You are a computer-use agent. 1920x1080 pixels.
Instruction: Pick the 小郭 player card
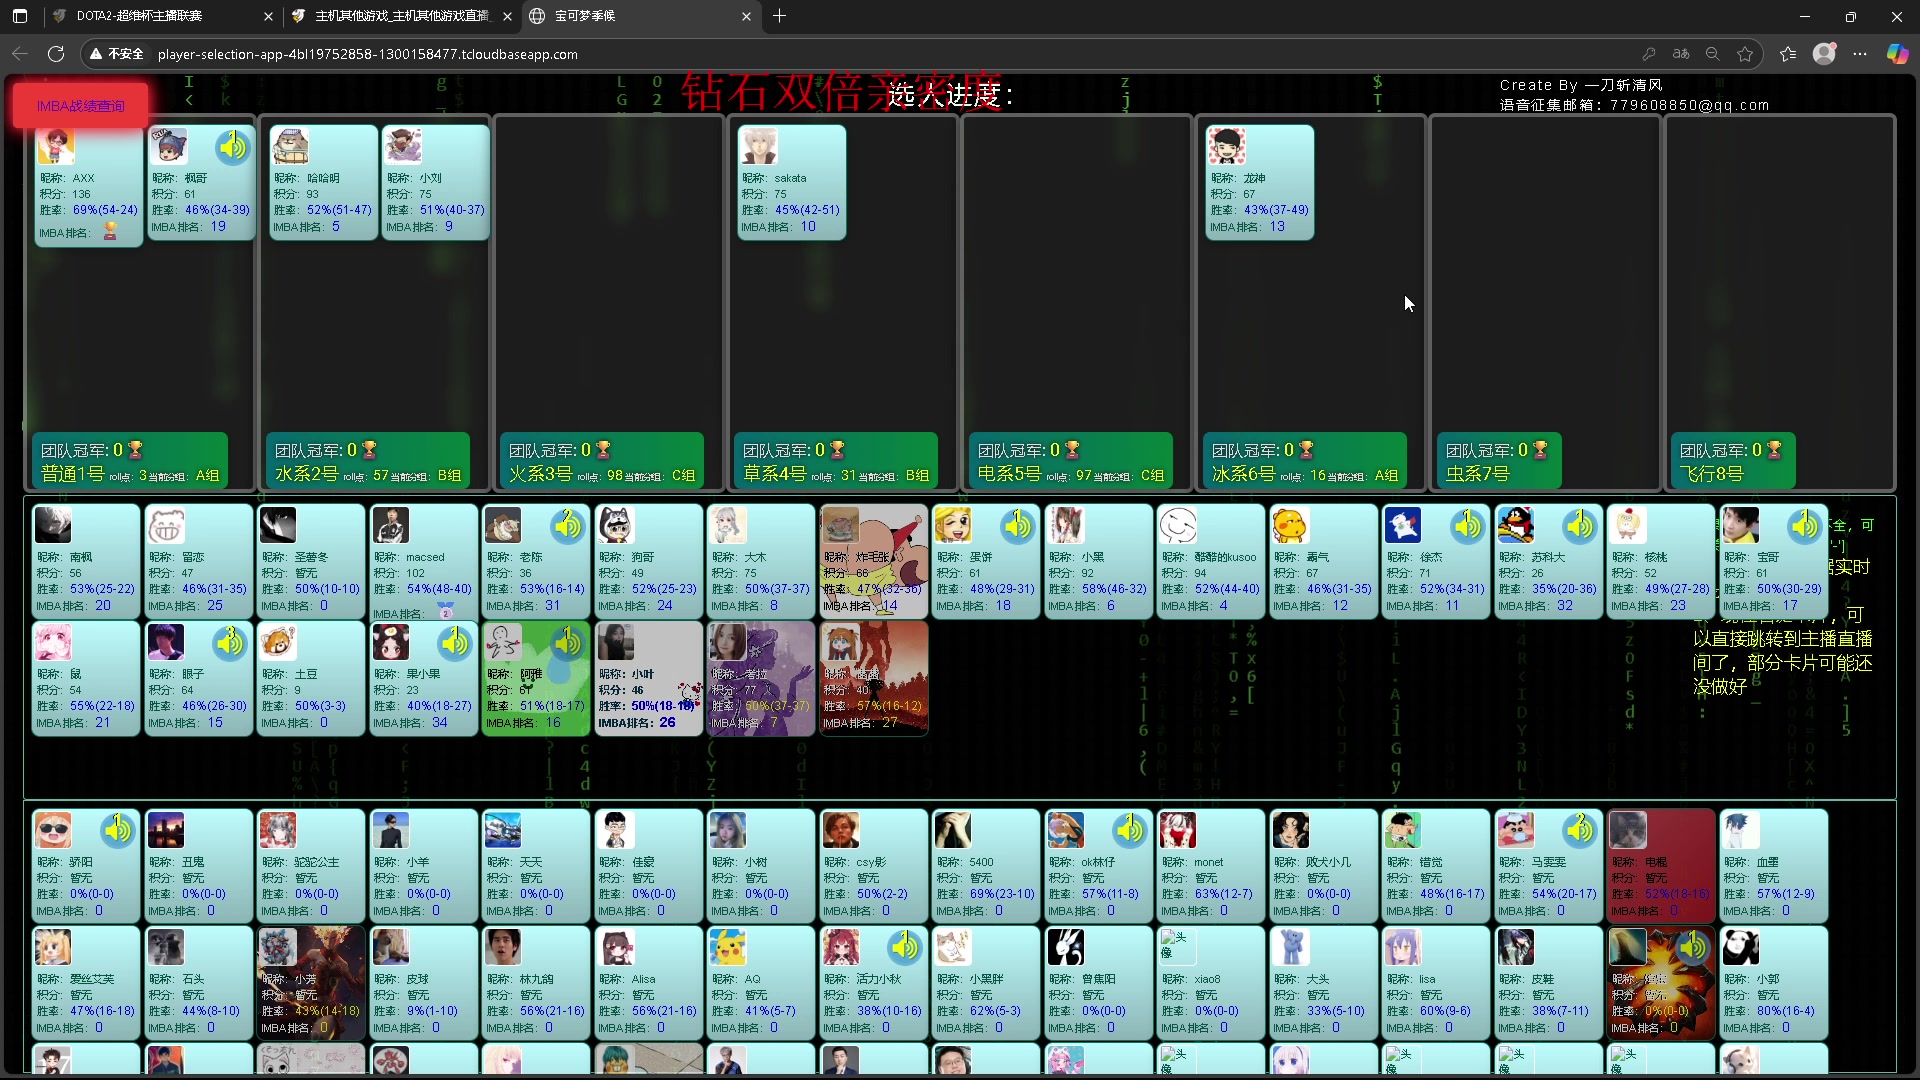[x=1774, y=983]
